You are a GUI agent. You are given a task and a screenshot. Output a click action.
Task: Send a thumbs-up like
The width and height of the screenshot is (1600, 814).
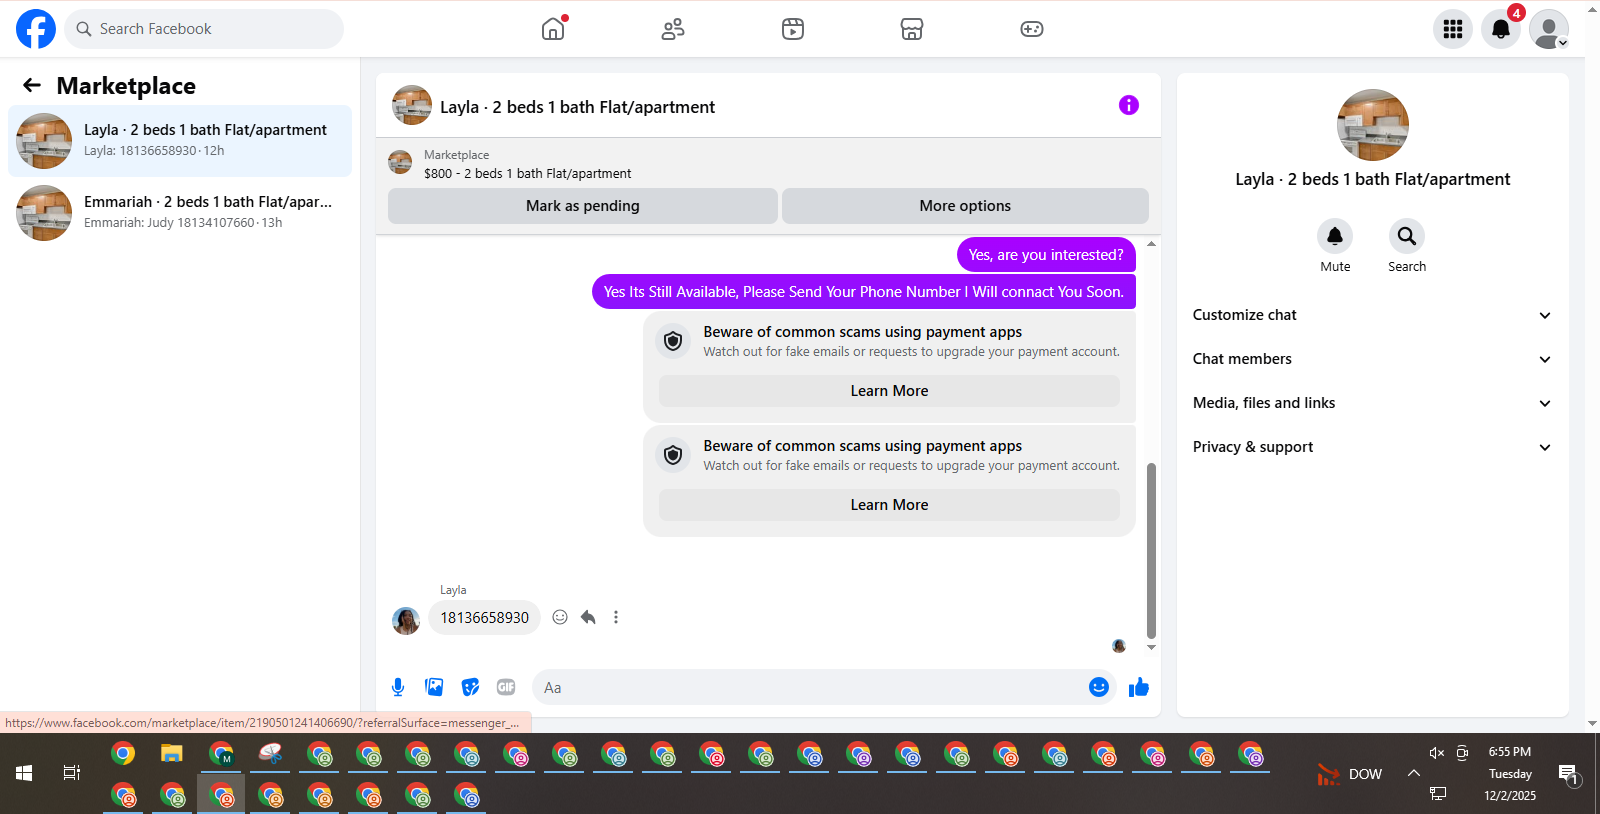click(1139, 687)
